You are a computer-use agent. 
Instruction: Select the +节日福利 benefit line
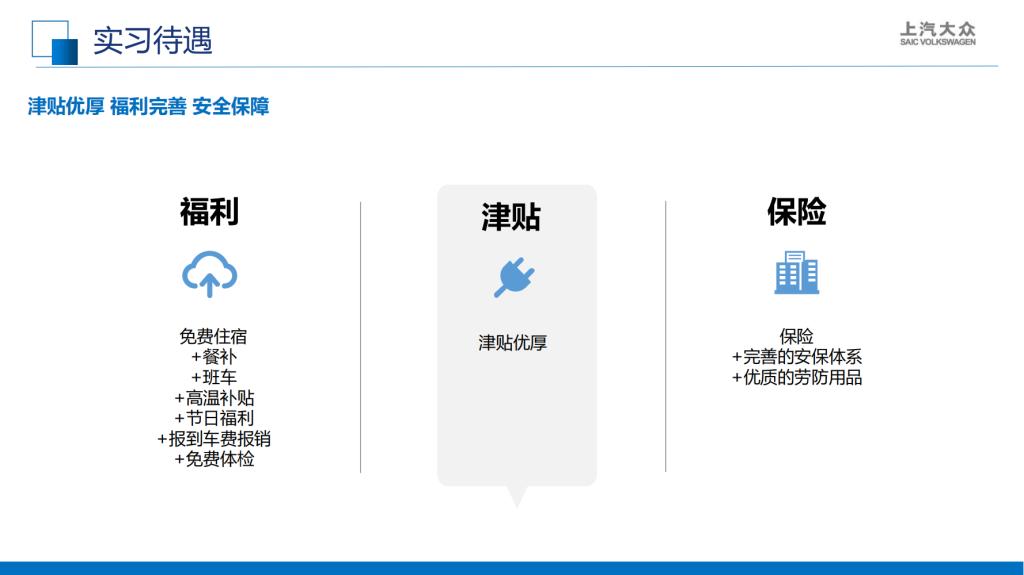(213, 418)
